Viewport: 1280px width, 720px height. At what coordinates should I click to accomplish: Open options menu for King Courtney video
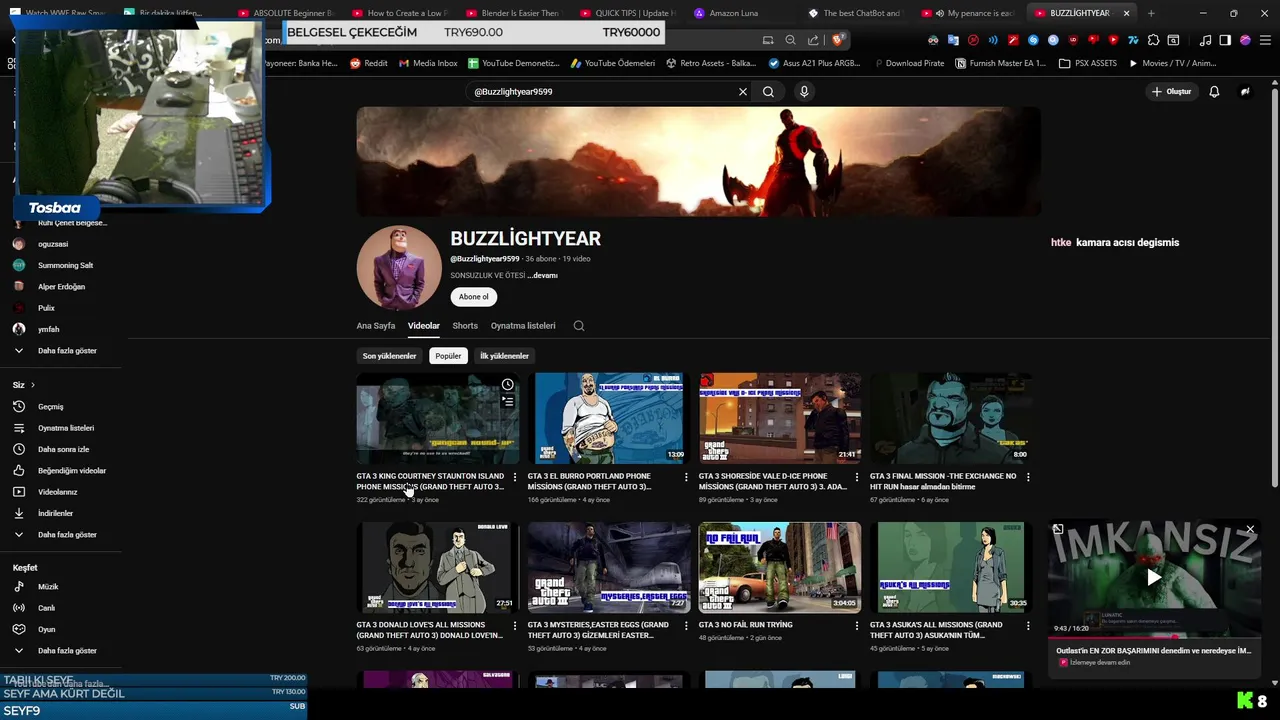tap(515, 477)
